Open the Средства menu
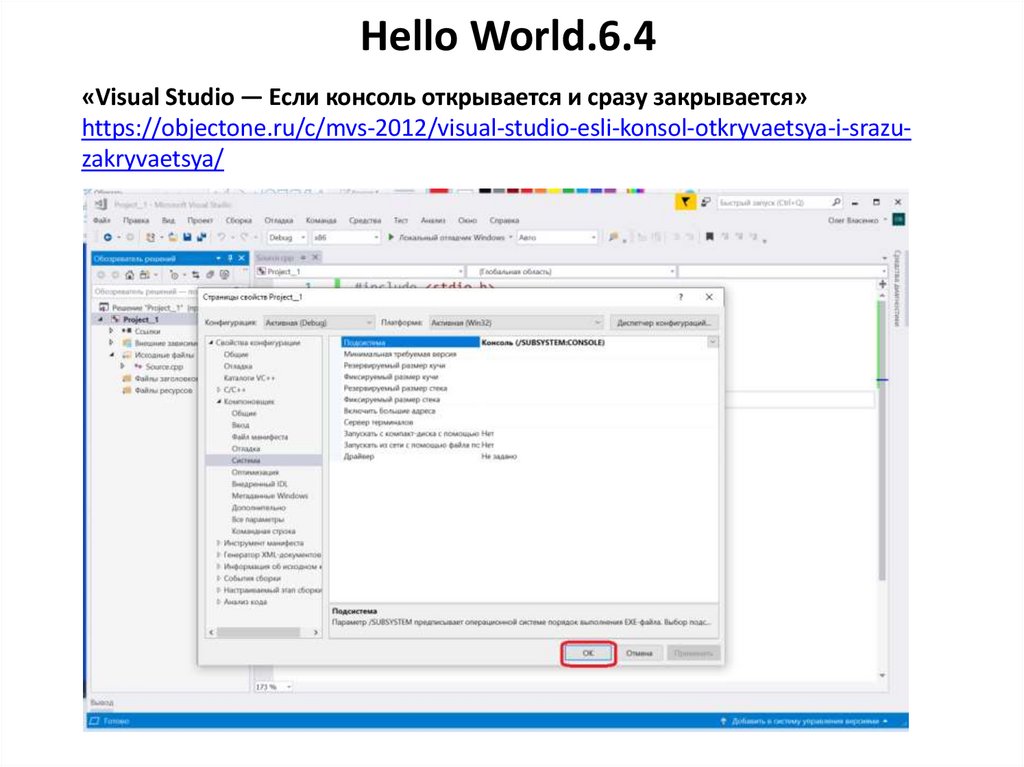The image size is (1024, 767). click(364, 220)
